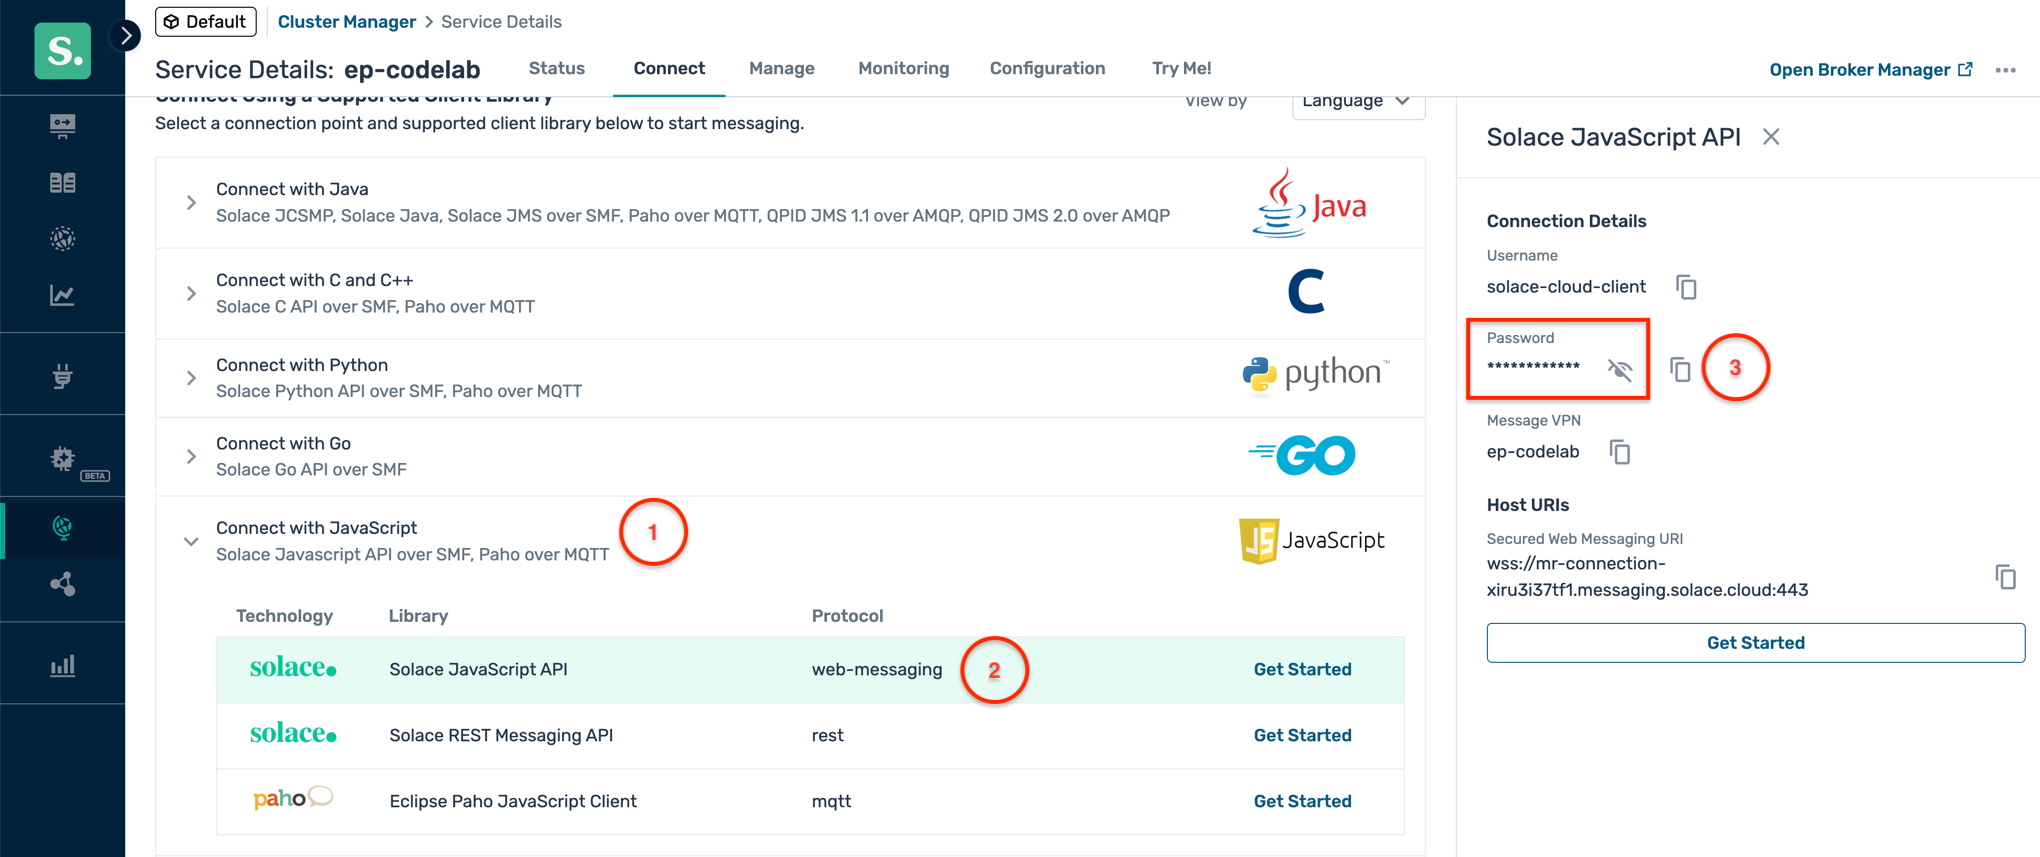The height and width of the screenshot is (857, 2040).
Task: Switch to the Monitoring tab
Action: [903, 68]
